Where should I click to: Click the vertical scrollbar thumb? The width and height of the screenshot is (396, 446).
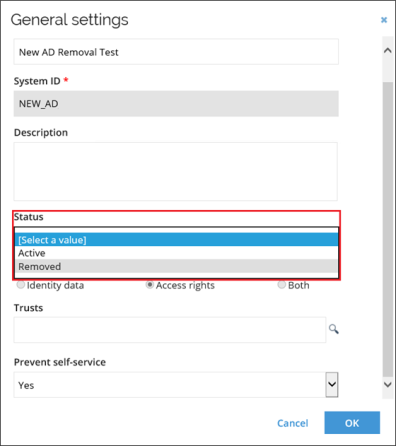pyautogui.click(x=388, y=228)
